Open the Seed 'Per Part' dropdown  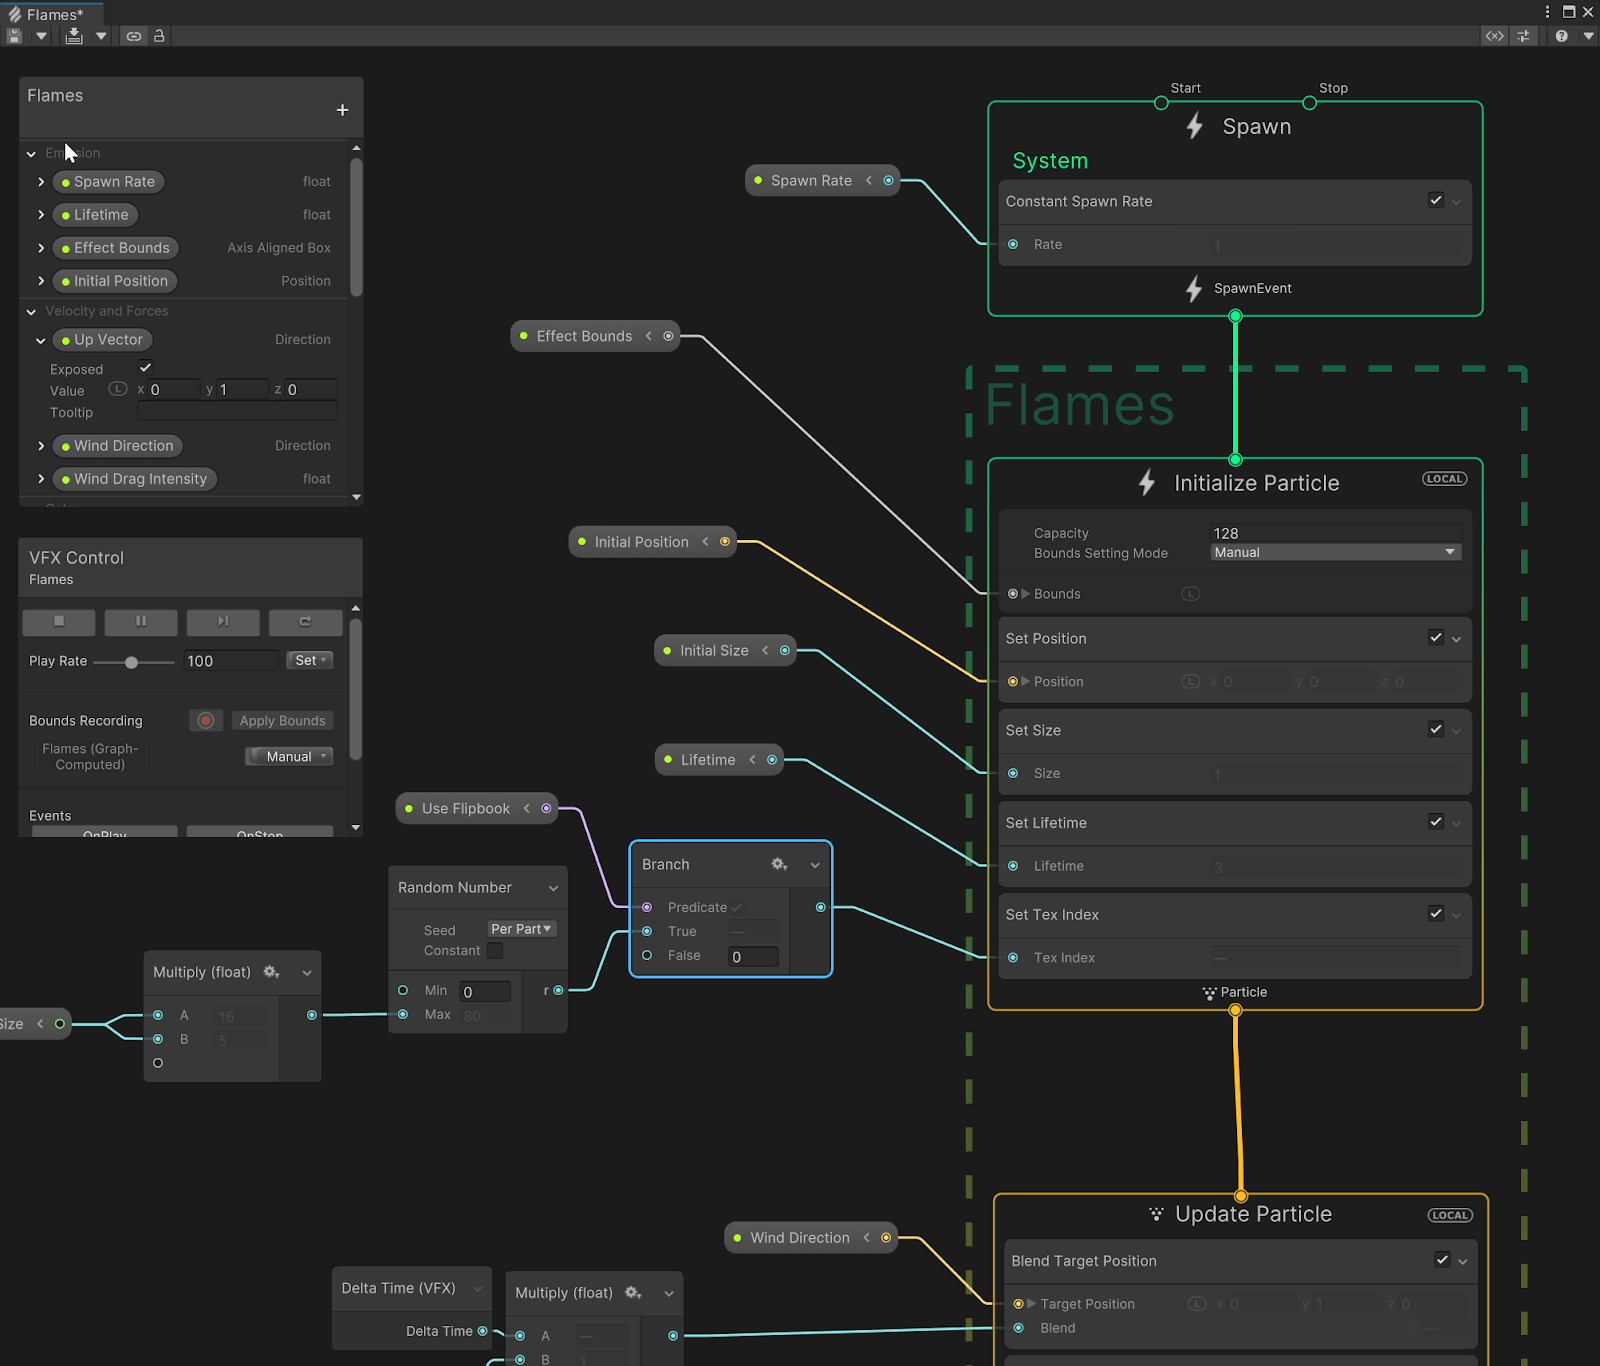pyautogui.click(x=520, y=928)
